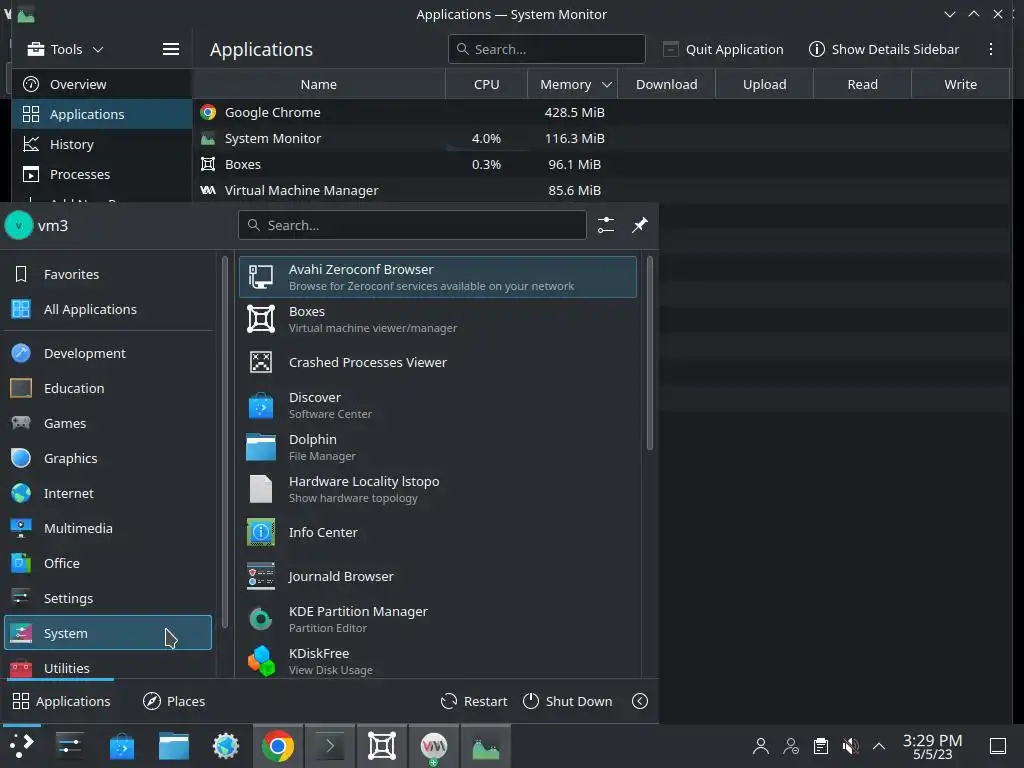
Task: Select Google Chrome row in table
Action: (601, 112)
